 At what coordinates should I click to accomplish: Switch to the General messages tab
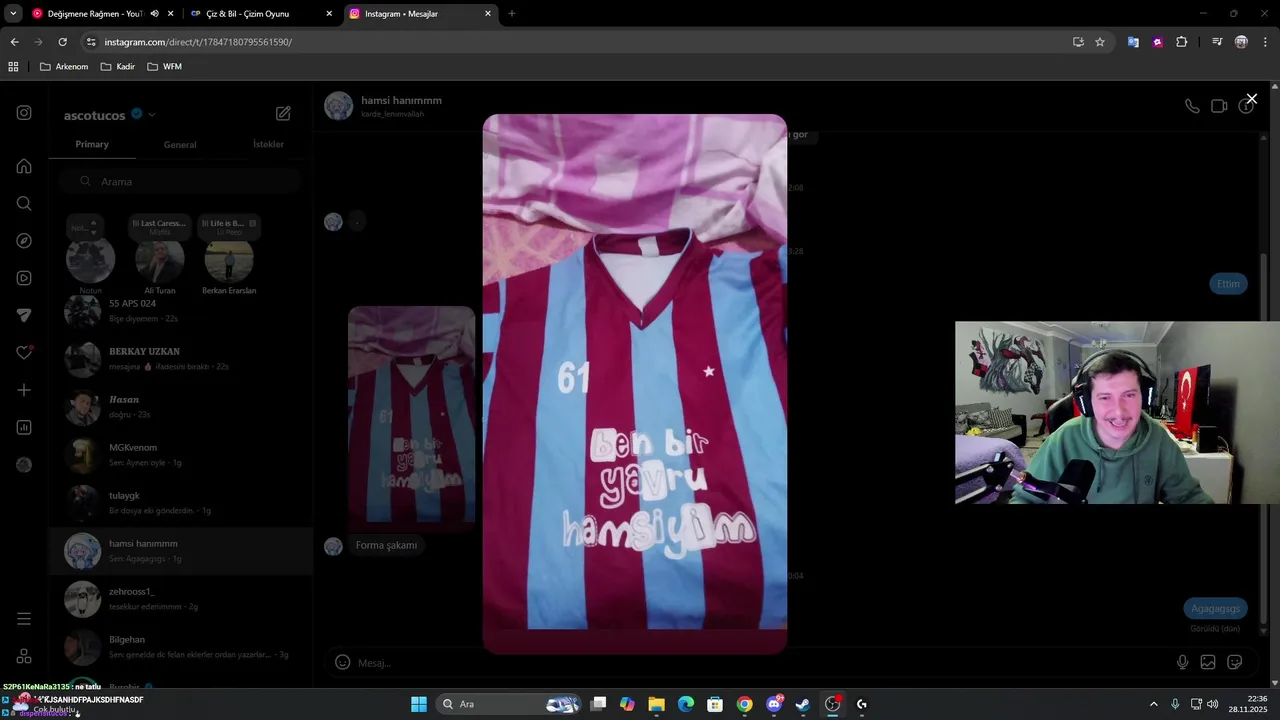click(180, 145)
